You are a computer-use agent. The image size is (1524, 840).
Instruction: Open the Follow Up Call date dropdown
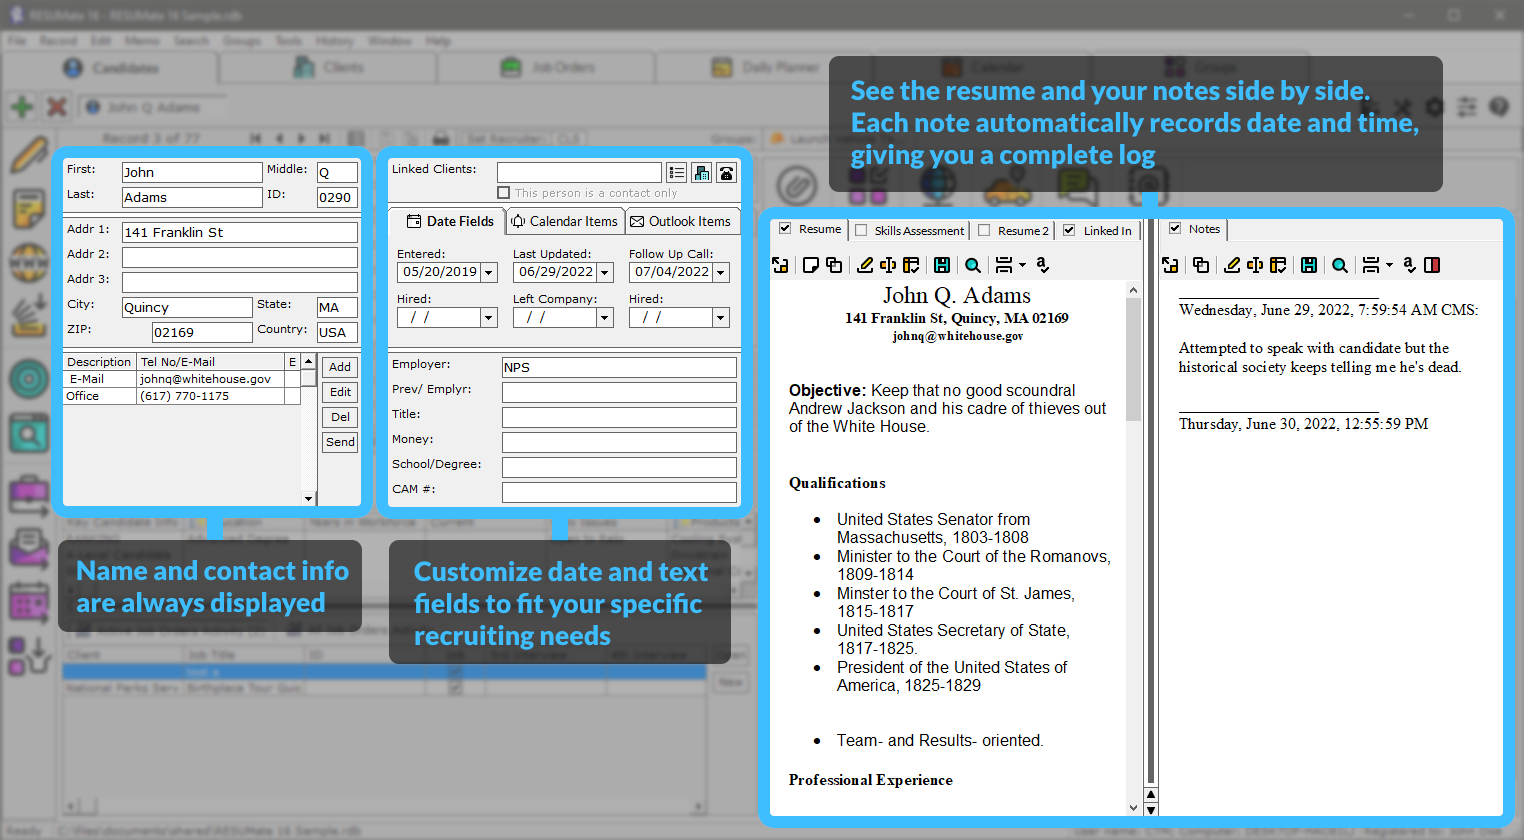(x=721, y=272)
